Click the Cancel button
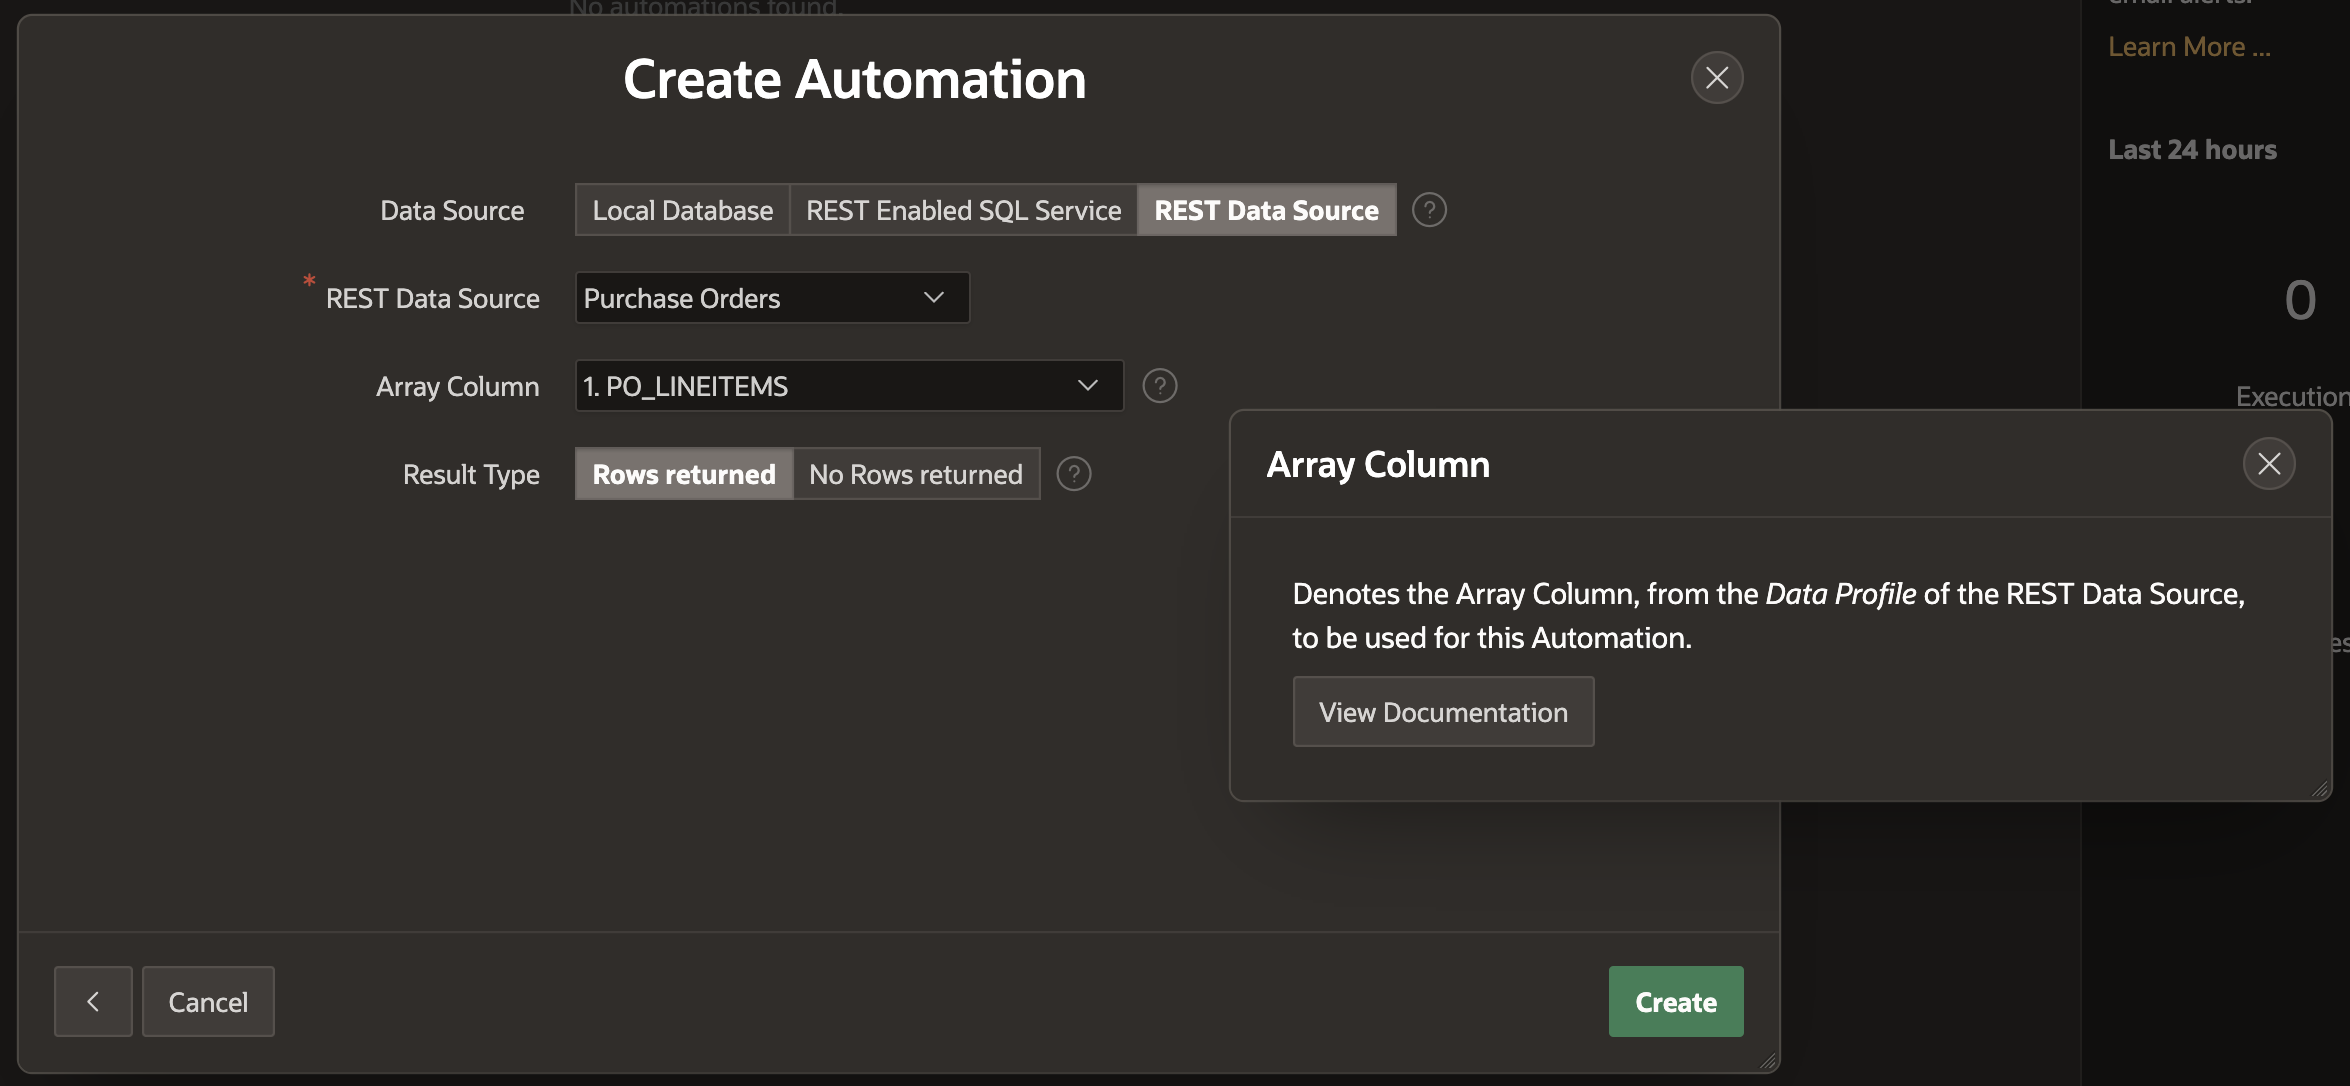This screenshot has height=1086, width=2350. [x=208, y=1001]
